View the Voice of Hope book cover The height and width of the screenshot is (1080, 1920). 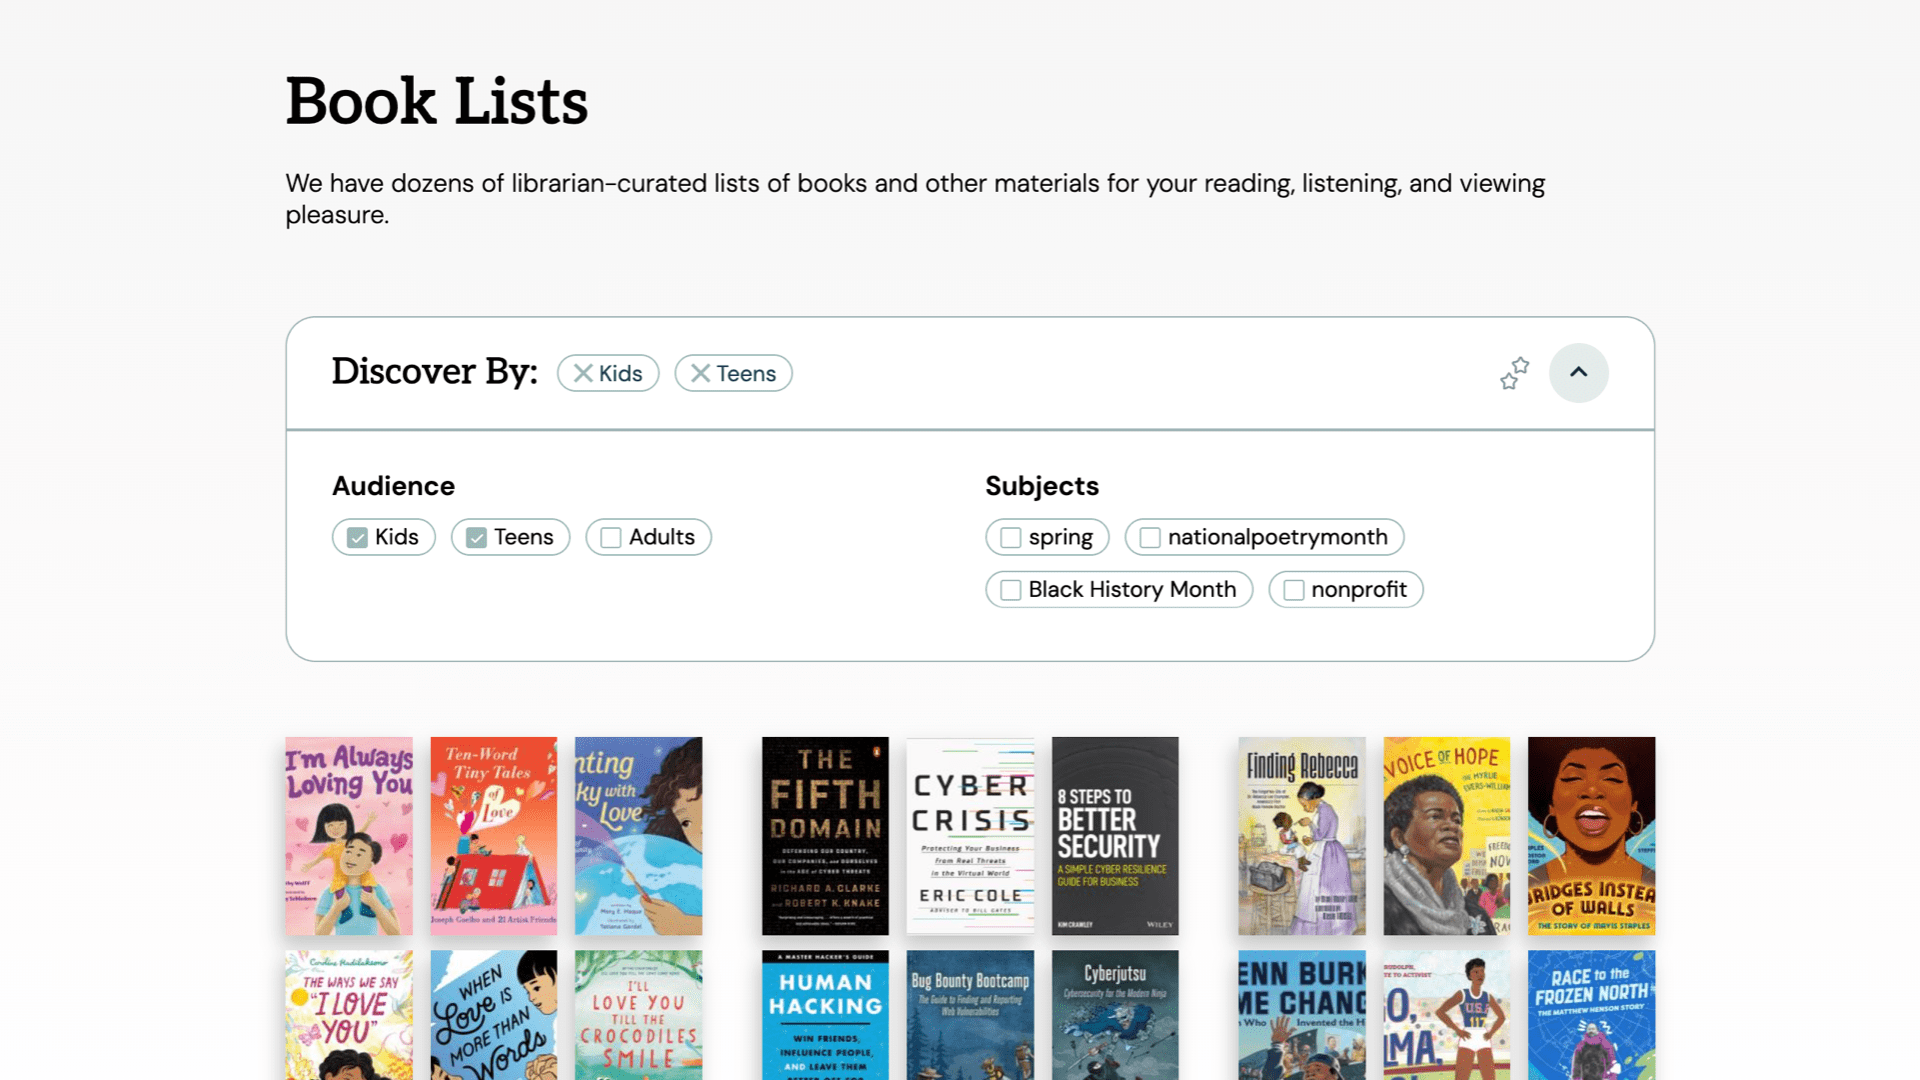[1446, 836]
